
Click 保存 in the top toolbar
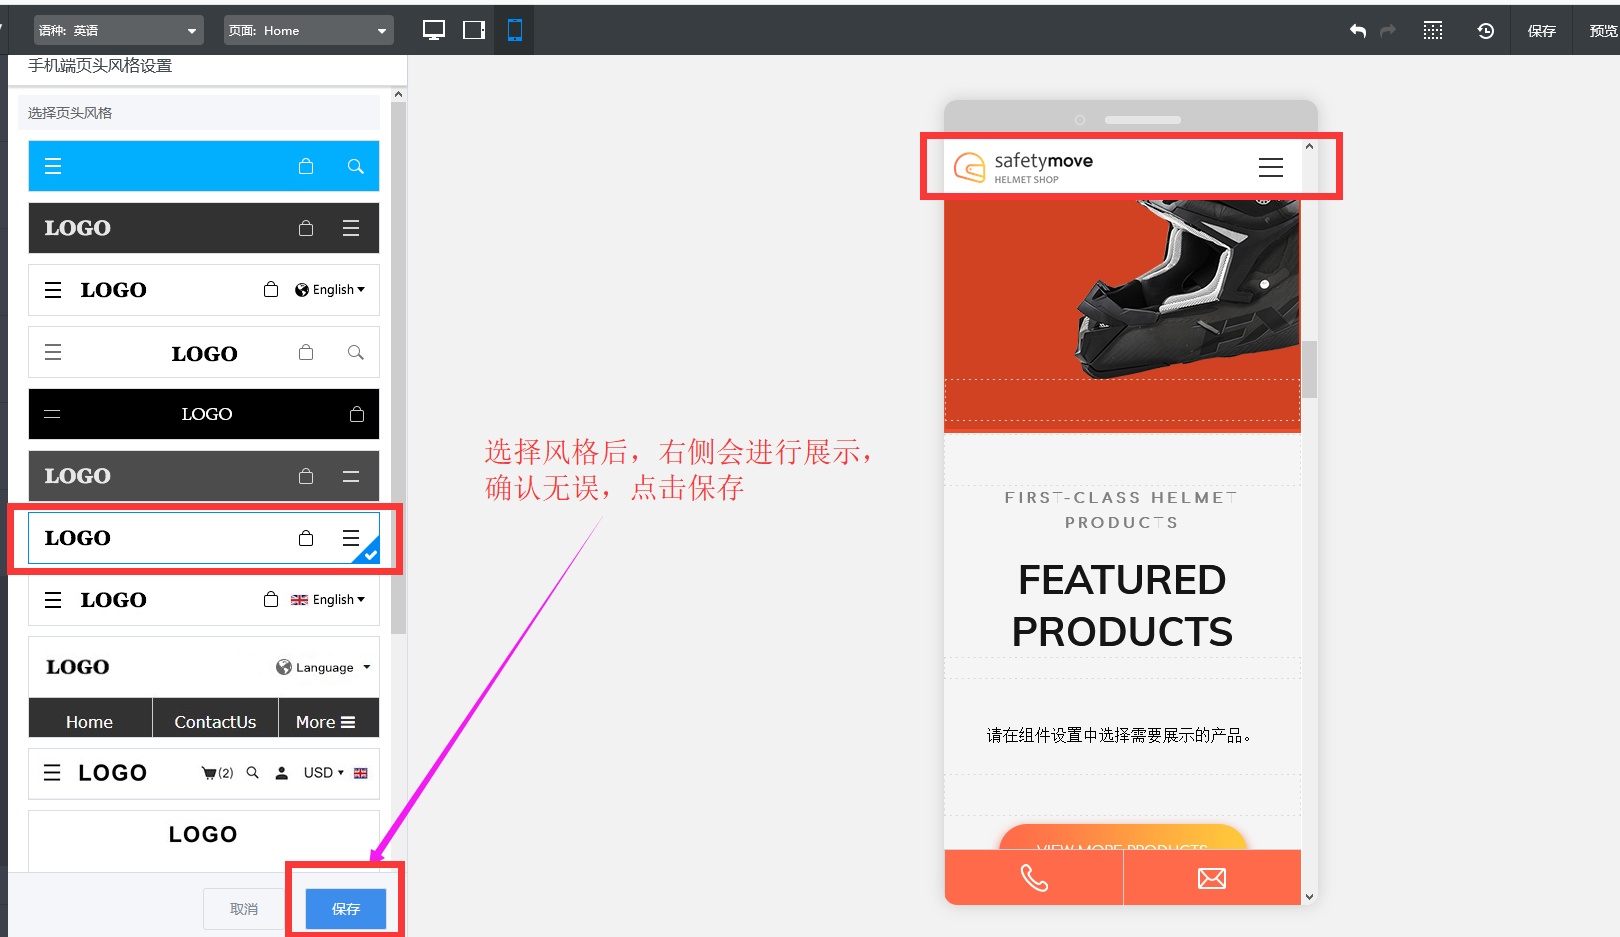[x=1541, y=31]
